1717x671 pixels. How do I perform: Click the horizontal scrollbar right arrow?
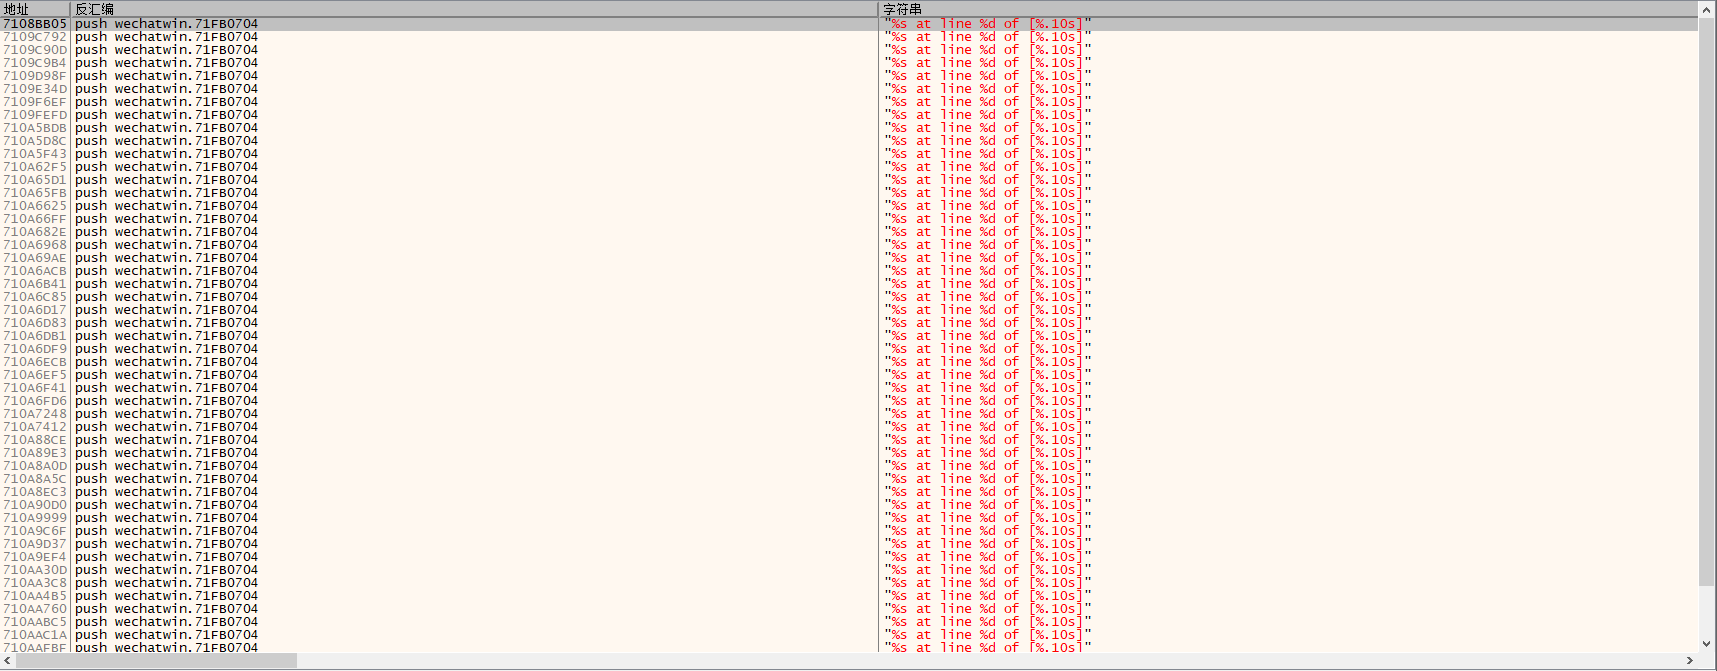coord(1690,661)
